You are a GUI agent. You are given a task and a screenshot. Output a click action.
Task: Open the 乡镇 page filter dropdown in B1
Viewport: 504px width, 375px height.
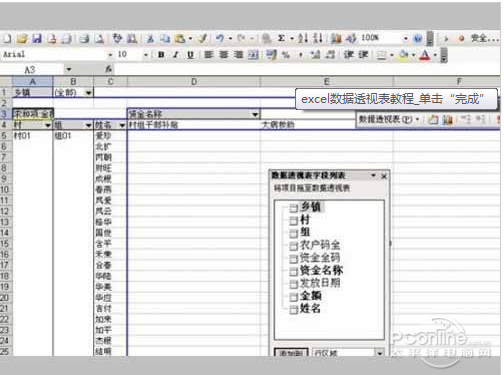(88, 93)
